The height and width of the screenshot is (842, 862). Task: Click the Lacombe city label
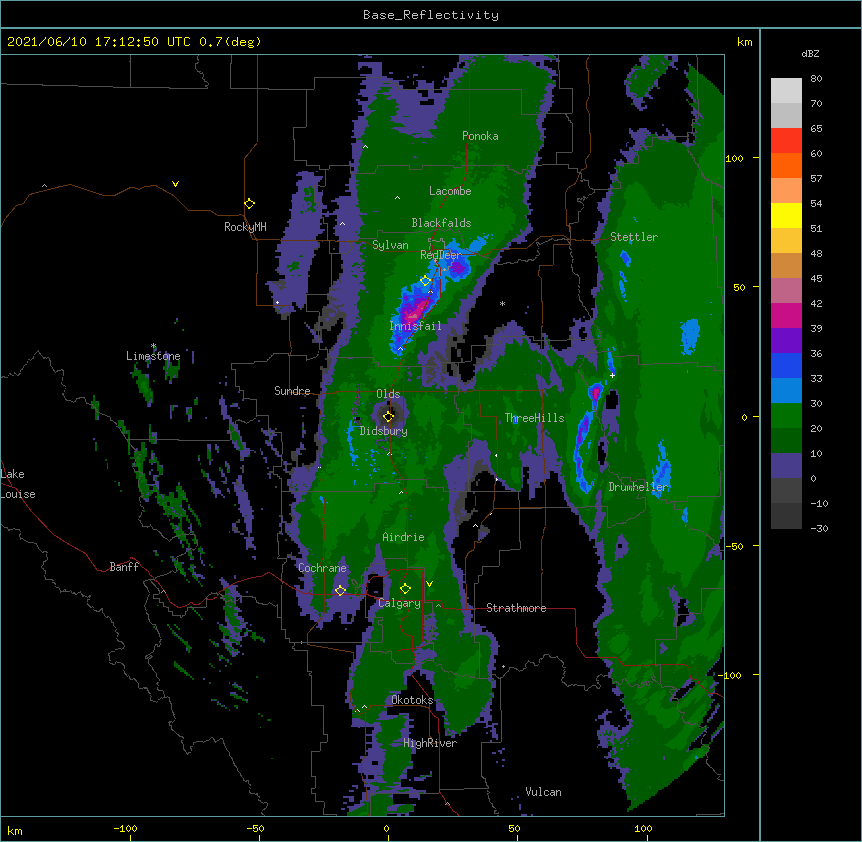click(450, 191)
